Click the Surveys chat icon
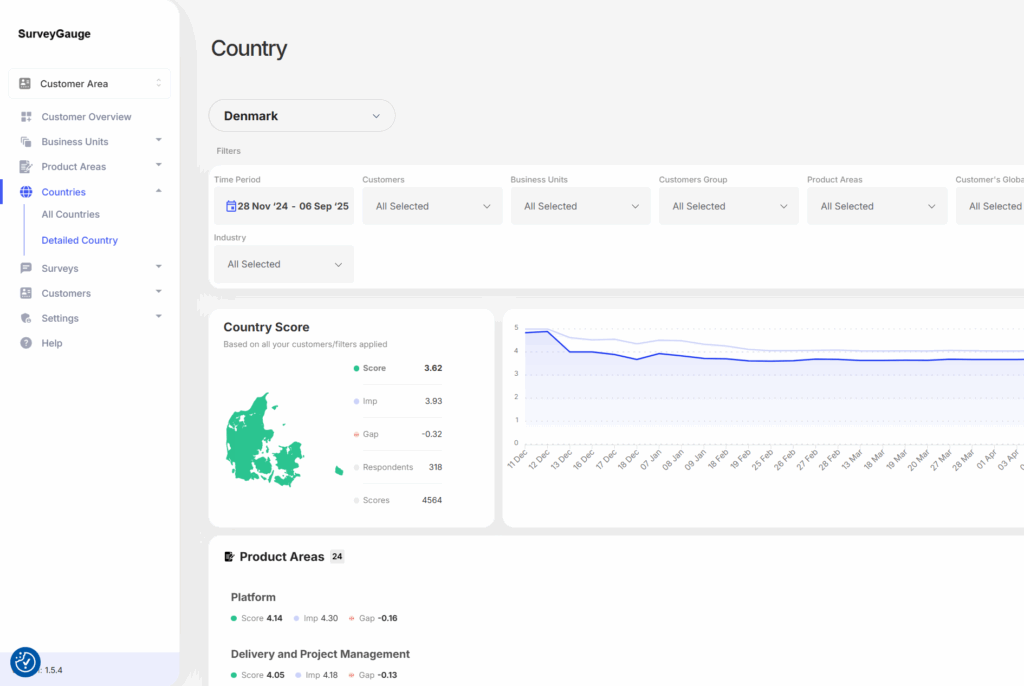 coord(26,268)
